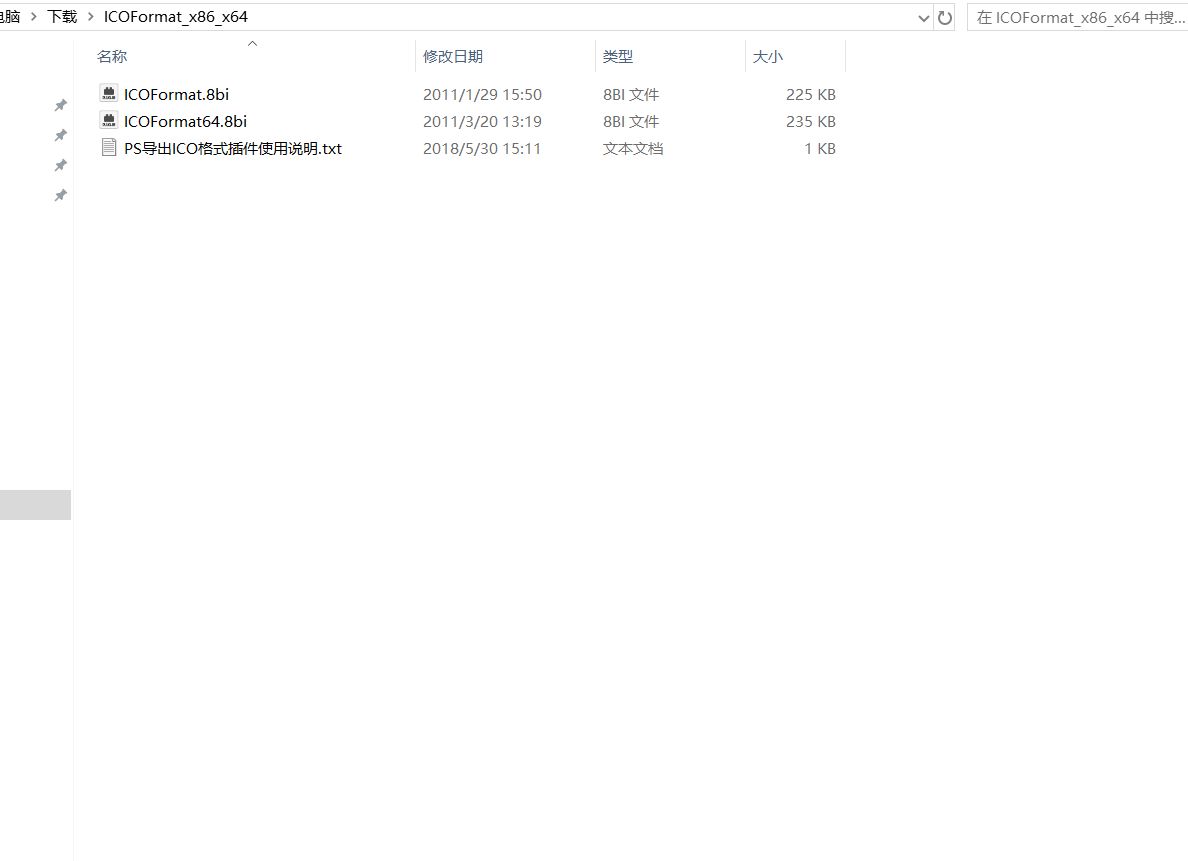Select PS导出ICO格式插件使用说明.txt file name
Image resolution: width=1188 pixels, height=861 pixels.
point(233,148)
